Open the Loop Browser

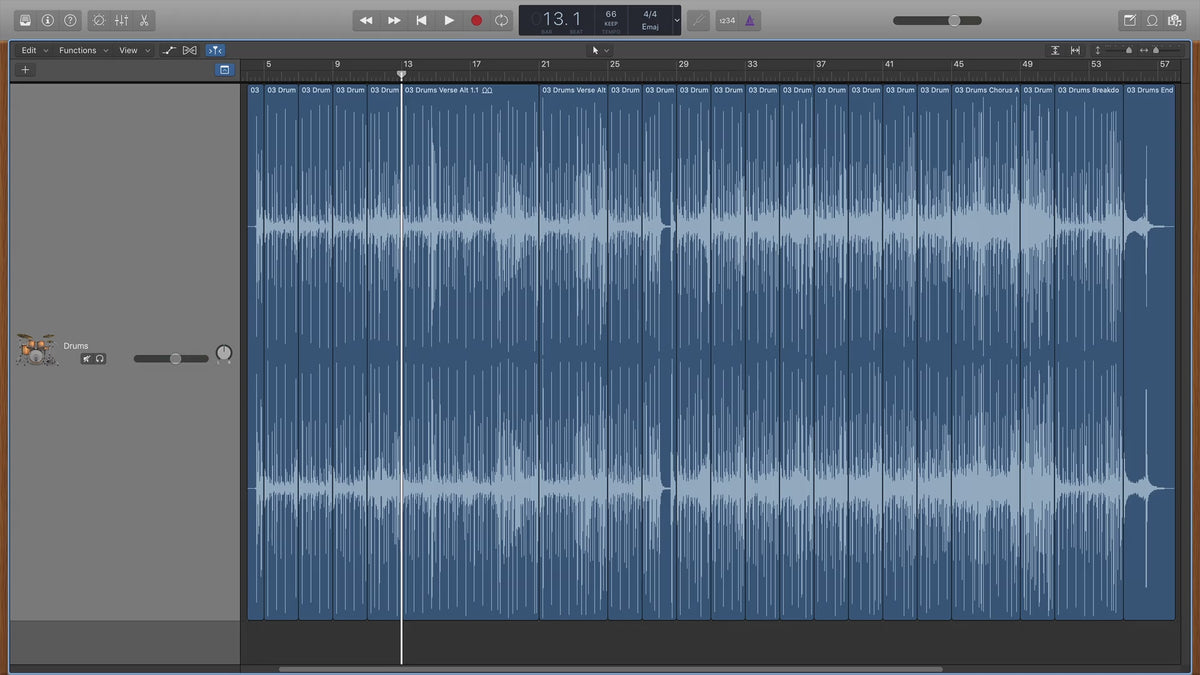[1152, 20]
